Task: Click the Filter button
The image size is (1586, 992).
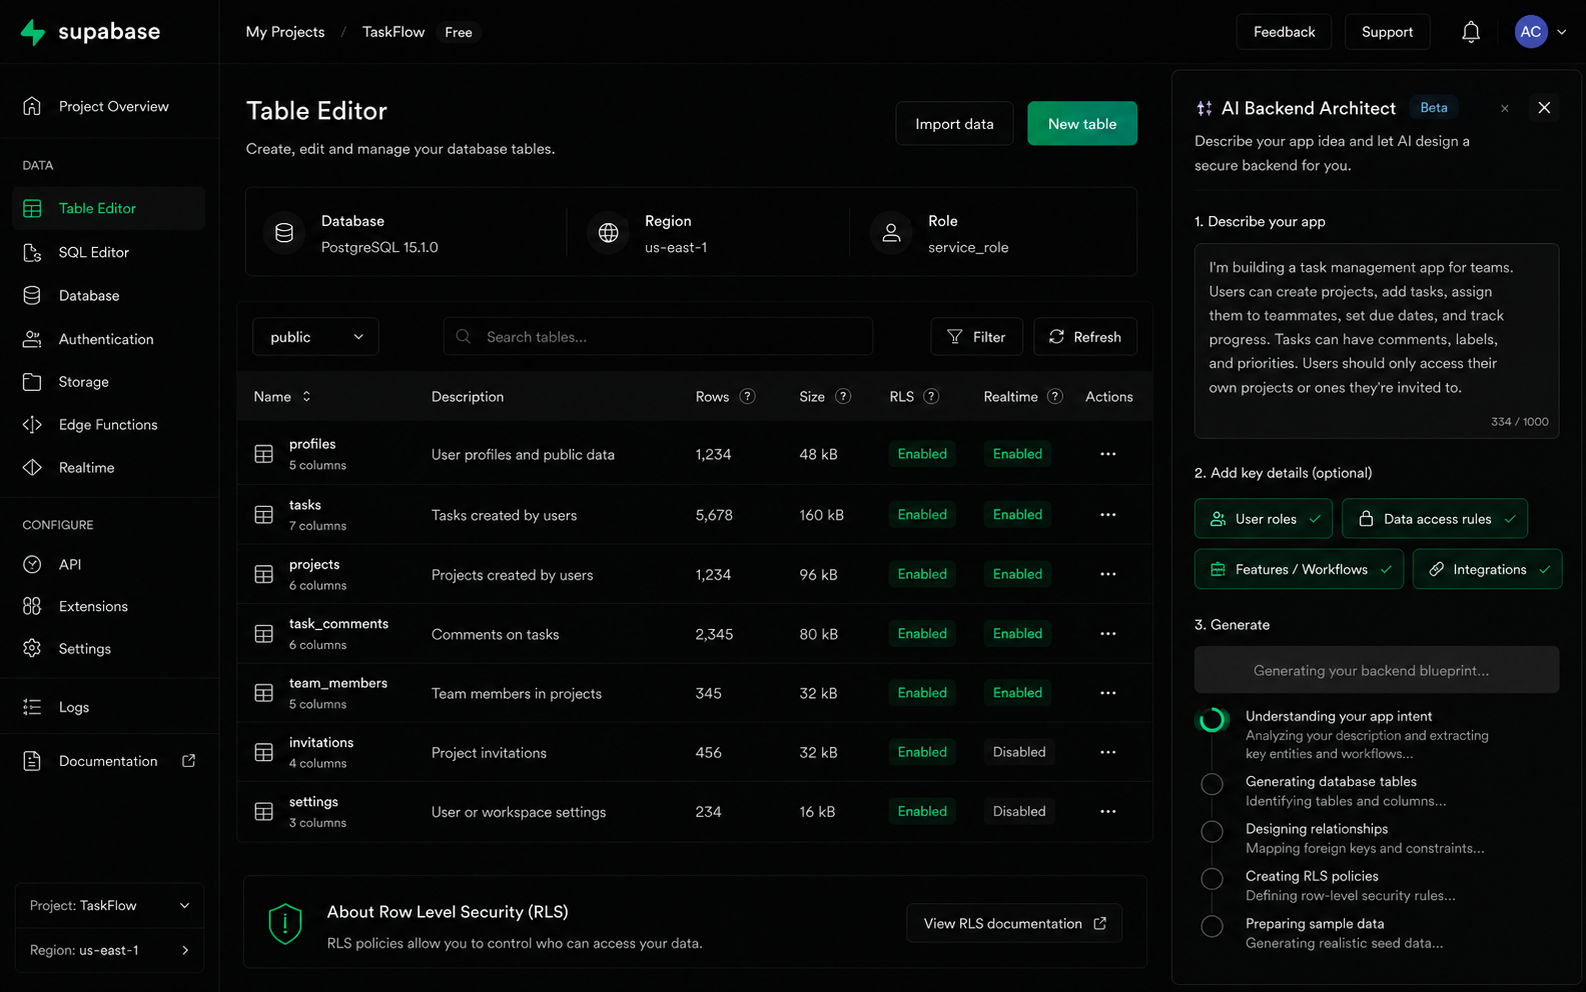Action: (x=976, y=337)
